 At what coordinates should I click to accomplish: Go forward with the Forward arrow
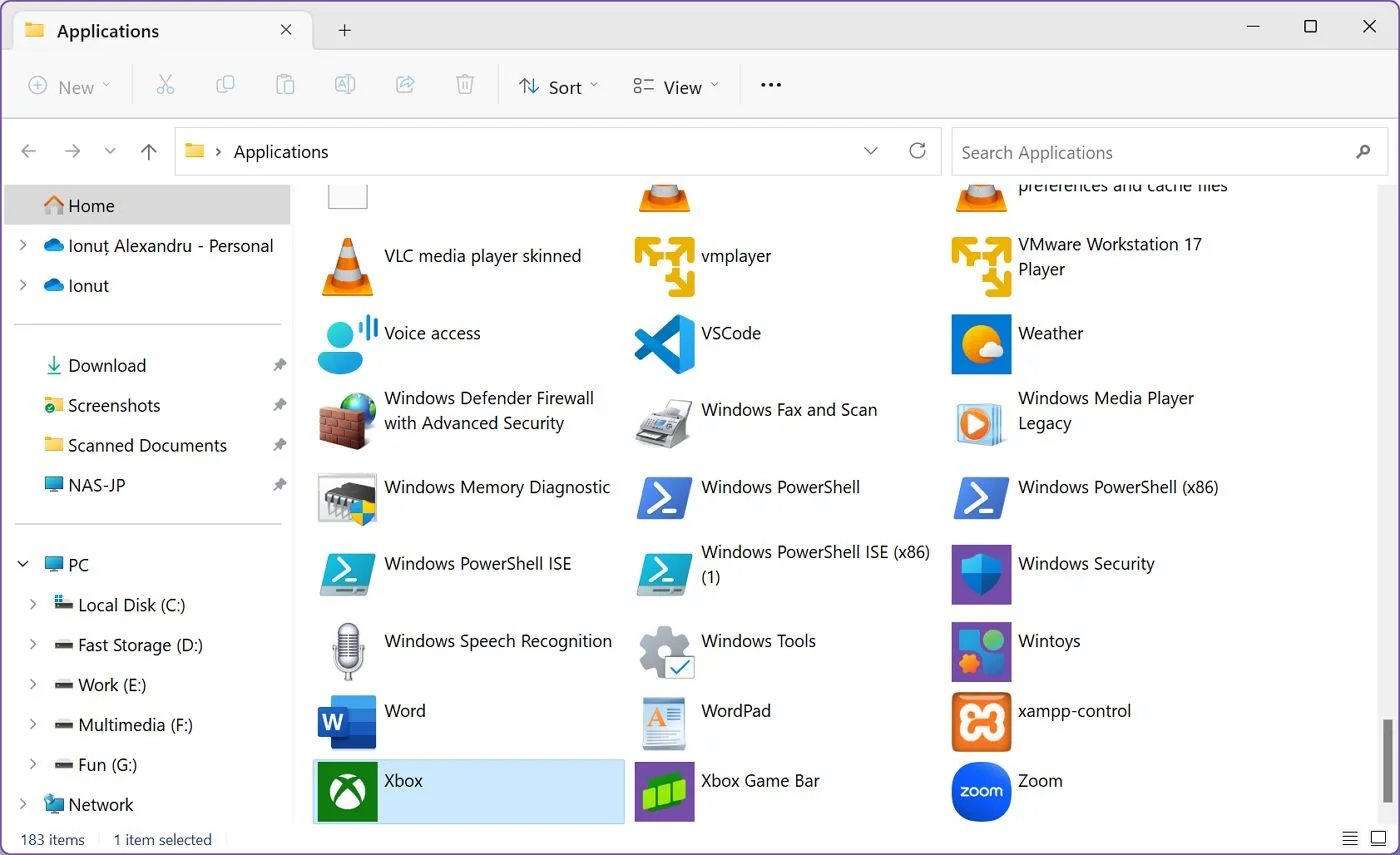(72, 152)
